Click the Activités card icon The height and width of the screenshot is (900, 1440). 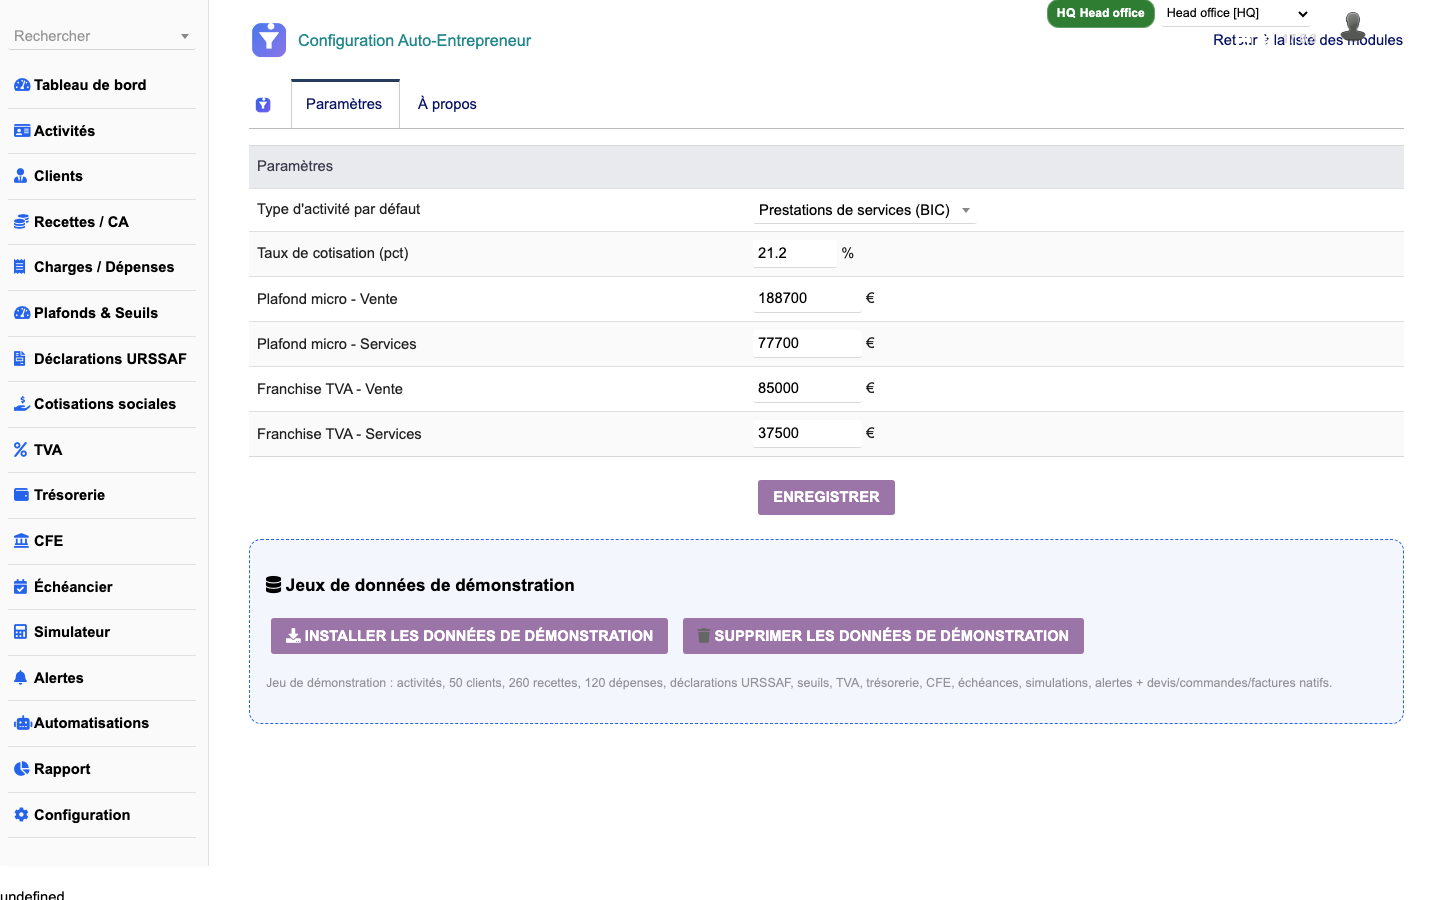click(22, 131)
